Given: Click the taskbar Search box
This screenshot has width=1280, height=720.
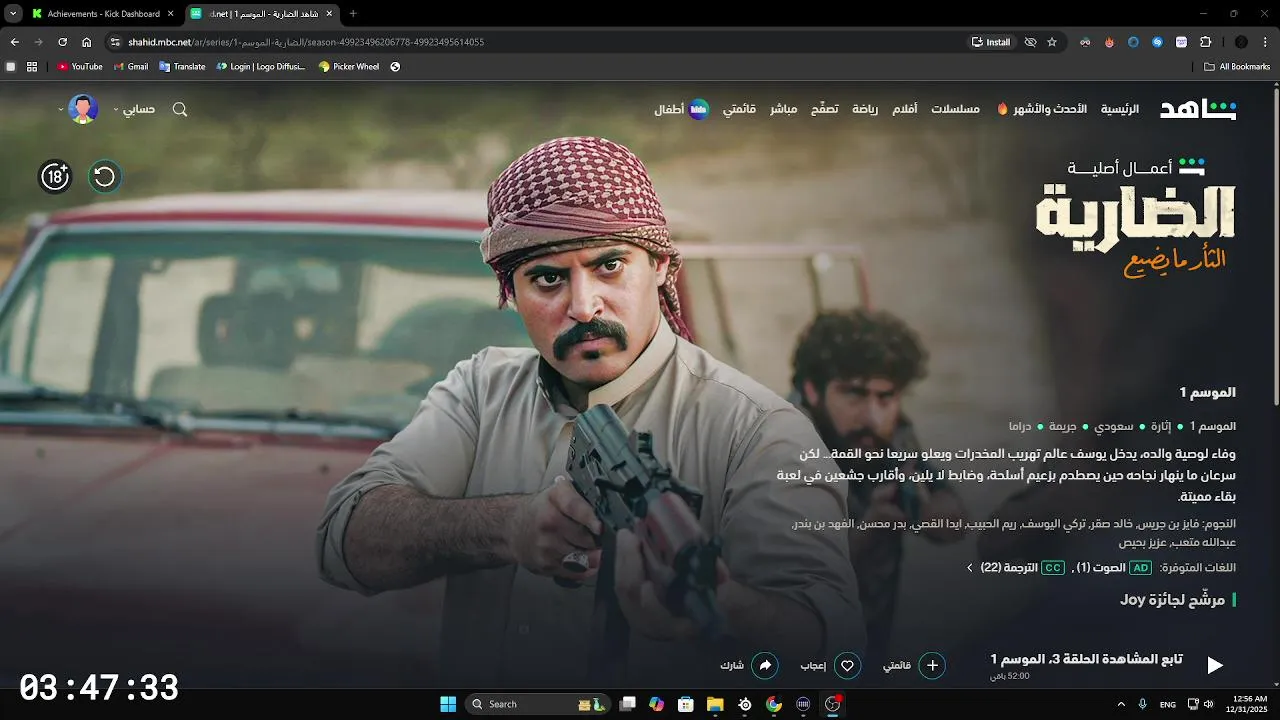Looking at the screenshot, I should click(x=538, y=704).
